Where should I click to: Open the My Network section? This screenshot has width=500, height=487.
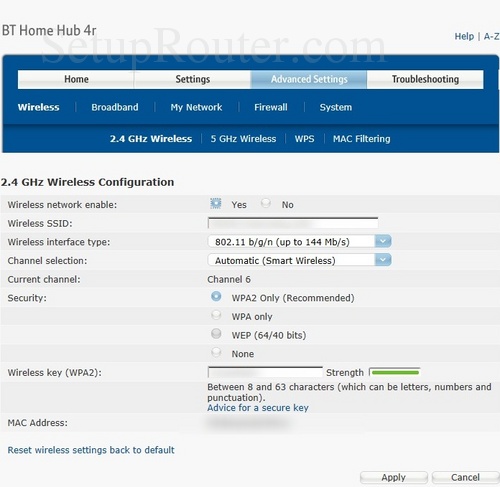click(x=196, y=107)
